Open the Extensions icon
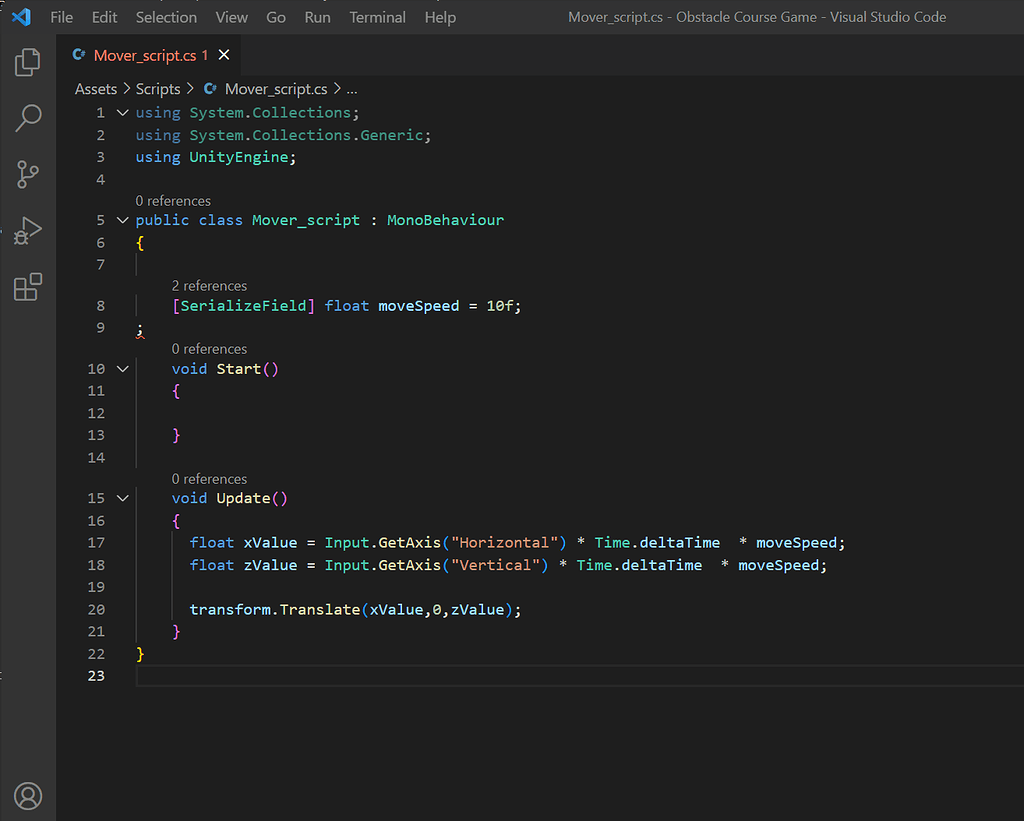Screen dimensions: 1024x821 click(27, 287)
